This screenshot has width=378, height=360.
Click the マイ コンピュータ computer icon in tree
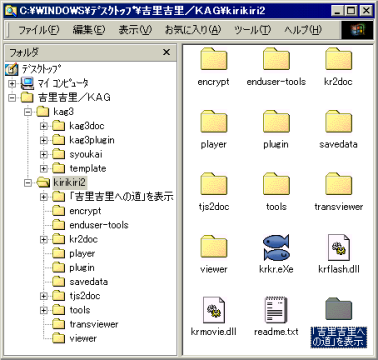(27, 83)
